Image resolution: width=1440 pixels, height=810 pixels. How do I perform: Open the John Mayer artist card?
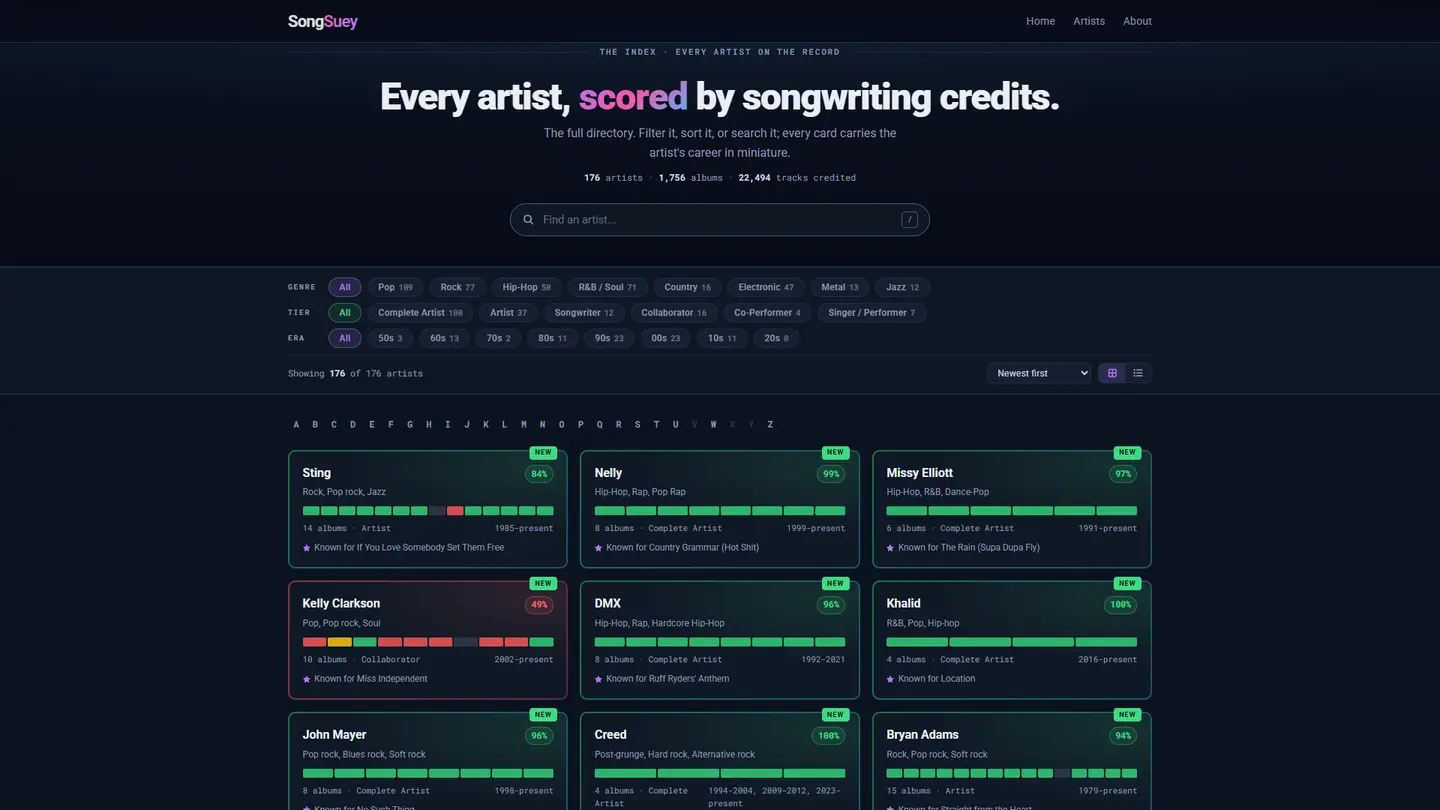click(427, 761)
